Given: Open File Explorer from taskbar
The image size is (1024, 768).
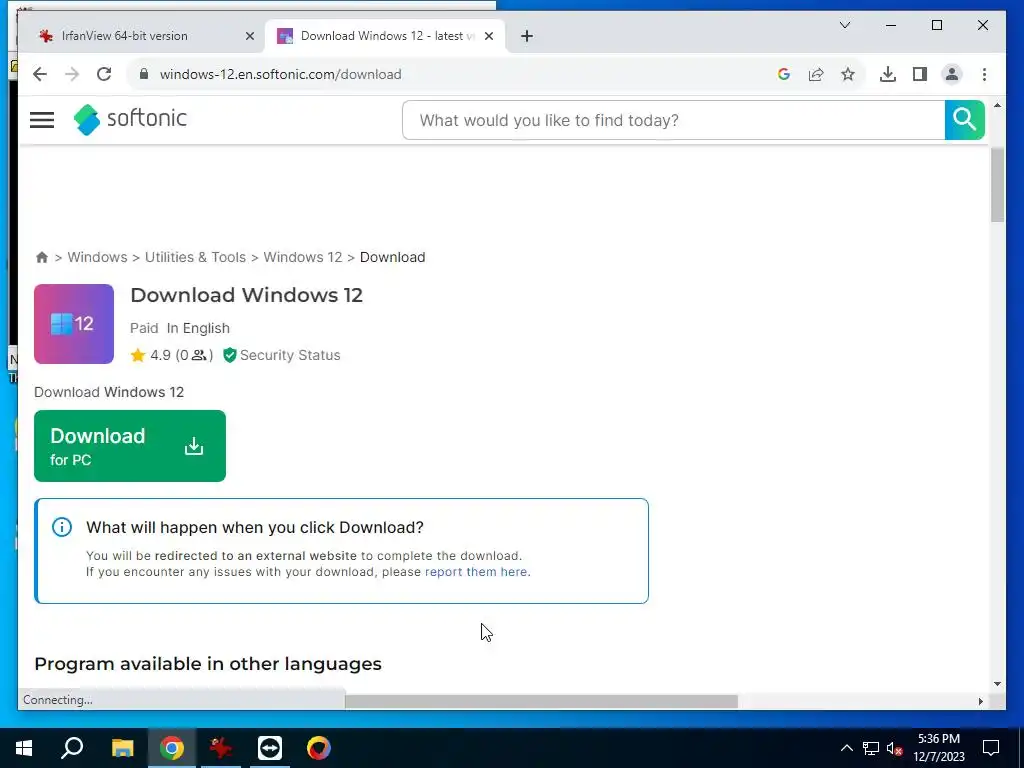Looking at the screenshot, I should [x=122, y=748].
